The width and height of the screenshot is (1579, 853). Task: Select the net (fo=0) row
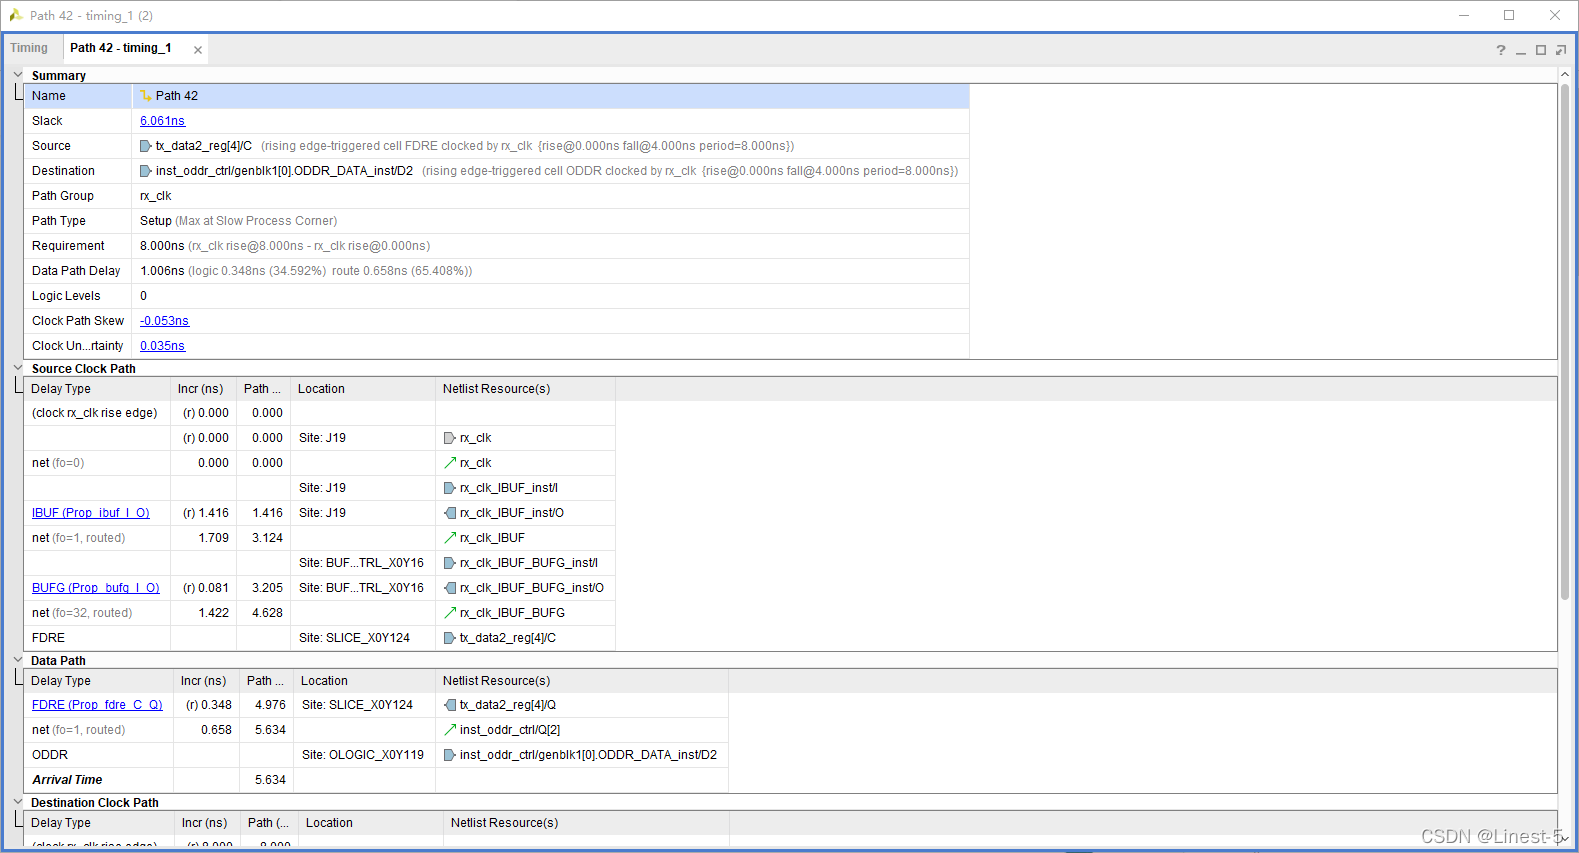tap(320, 463)
